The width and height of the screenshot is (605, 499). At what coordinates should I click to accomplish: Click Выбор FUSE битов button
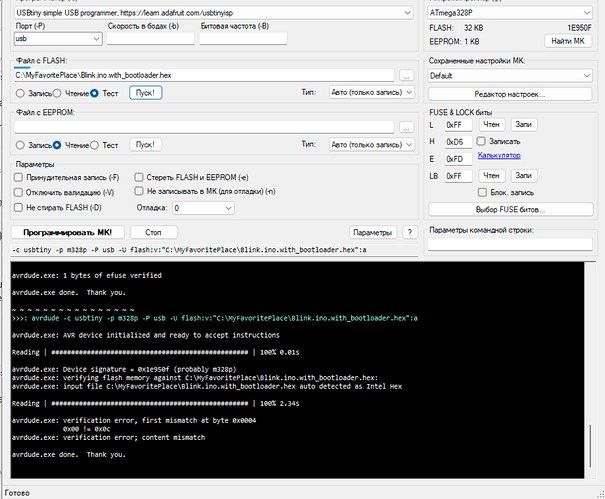tap(510, 209)
